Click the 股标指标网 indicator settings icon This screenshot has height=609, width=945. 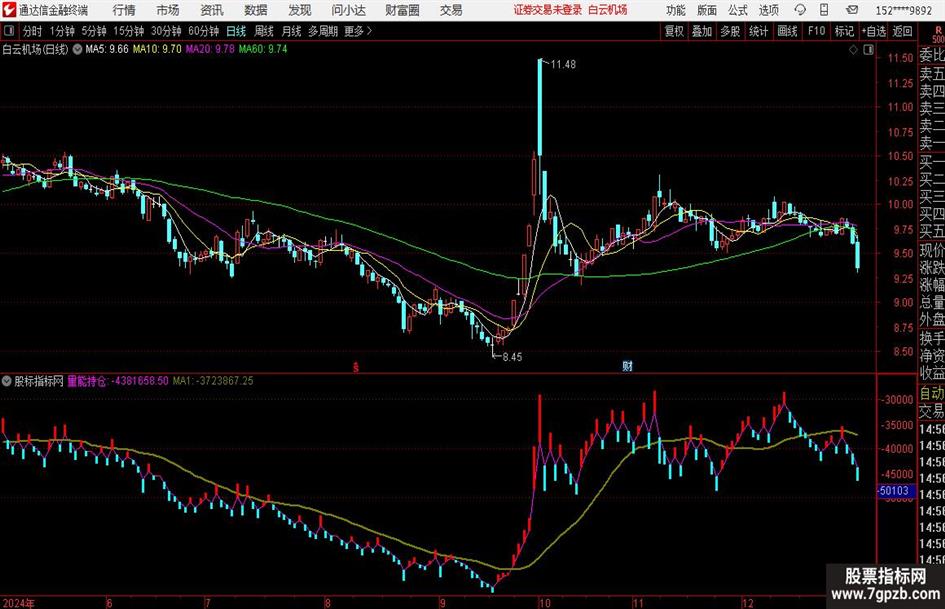tap(7, 381)
